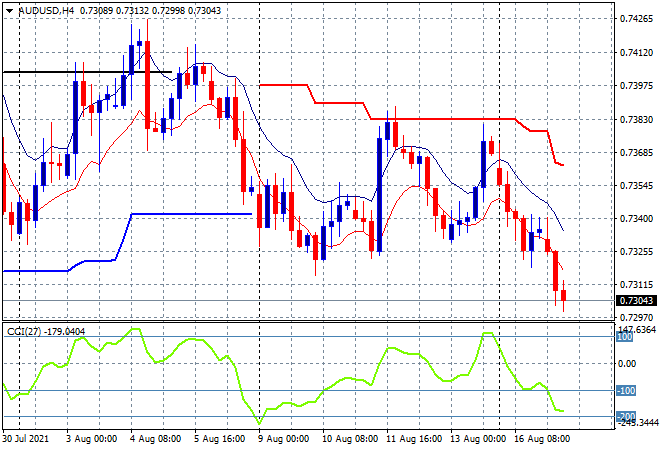
Task: Click the 13 Aug 00:00 time label
Action: tap(479, 439)
